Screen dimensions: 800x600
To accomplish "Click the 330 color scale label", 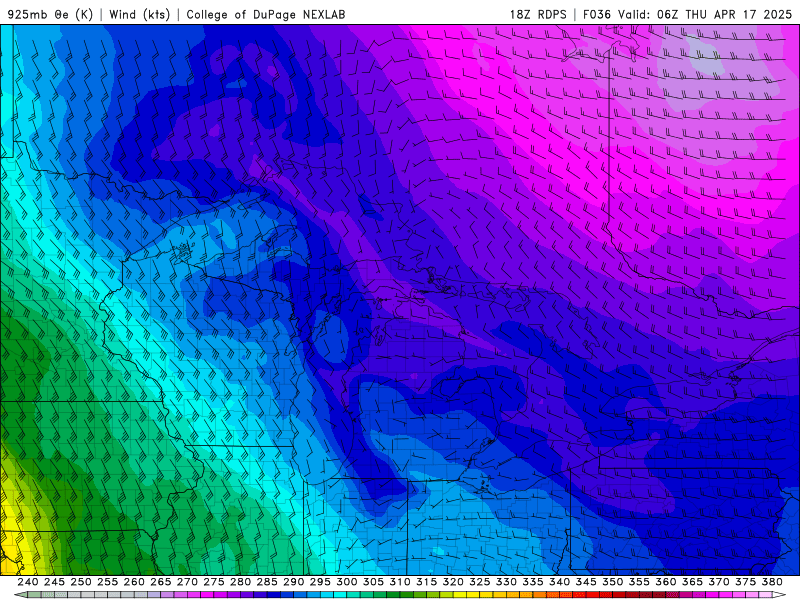I will (506, 582).
